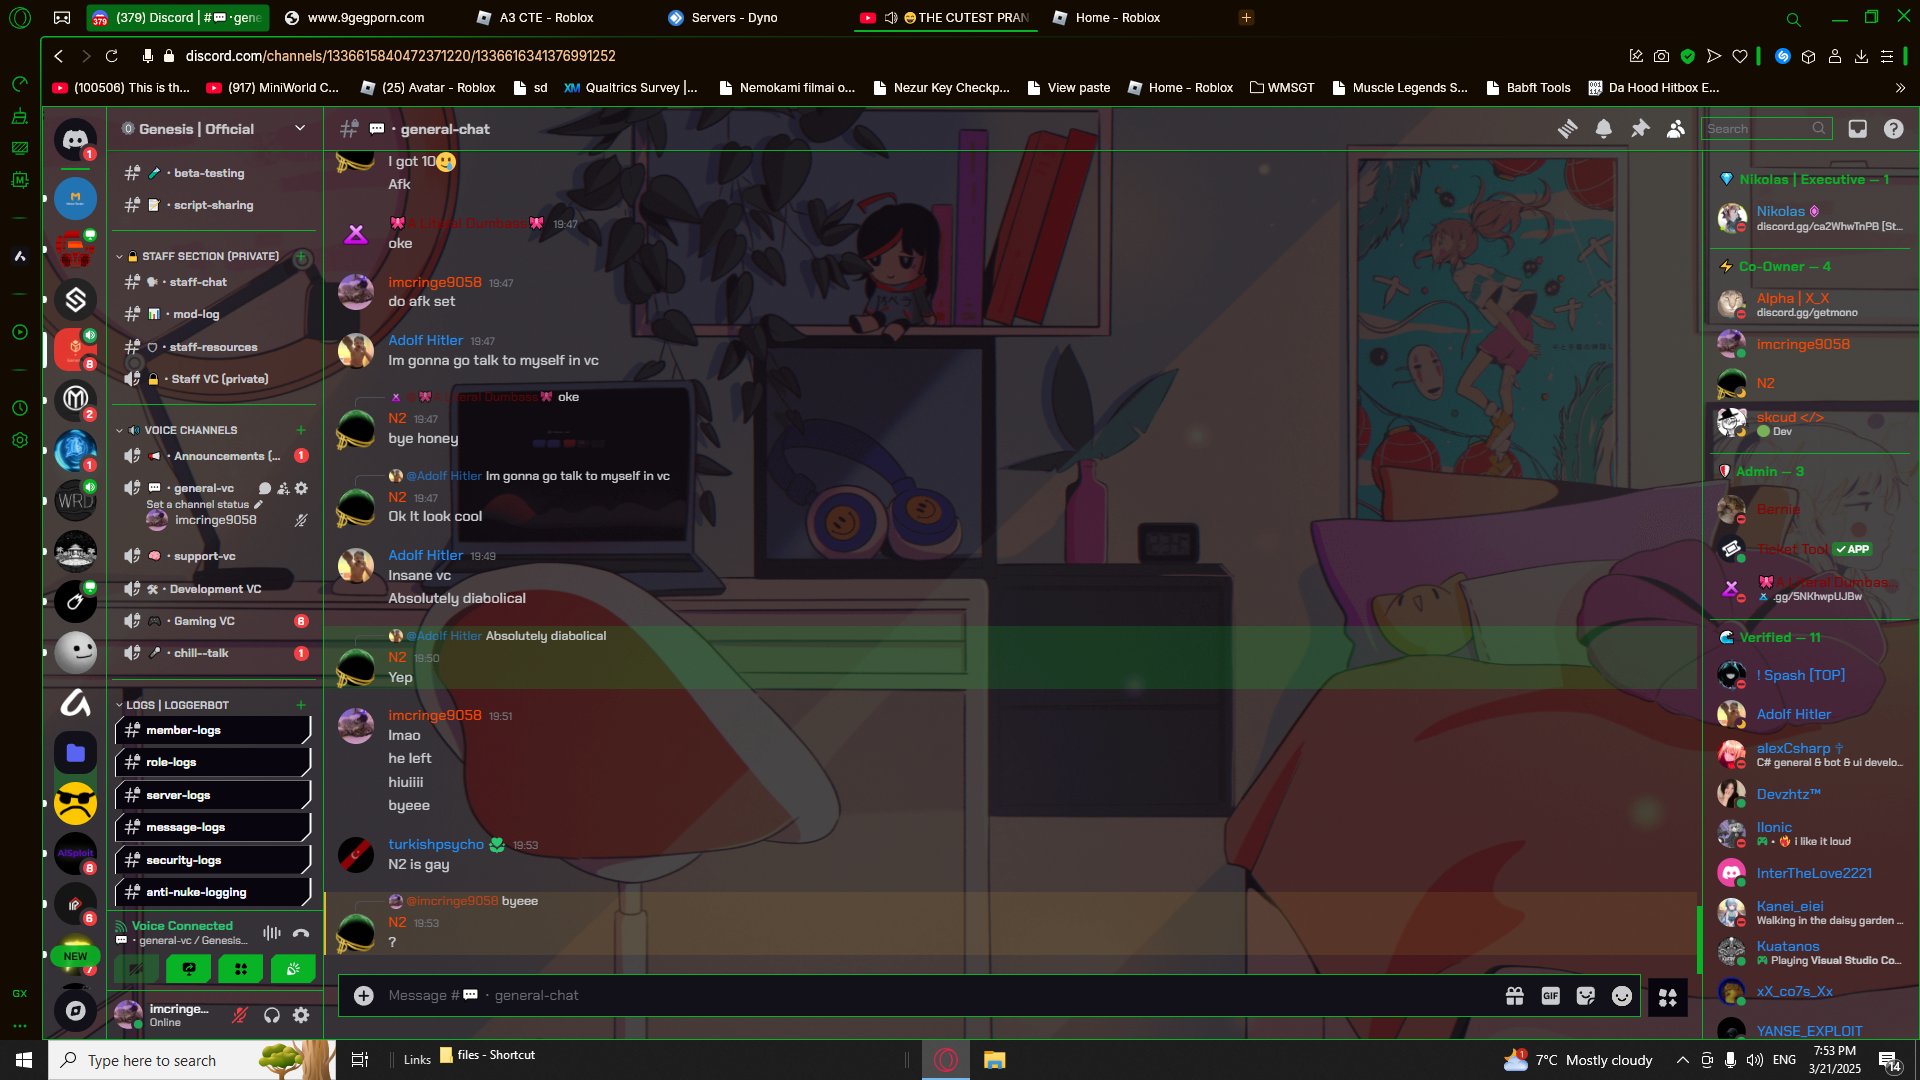Open the Genesis | Official server dropdown
The height and width of the screenshot is (1080, 1920).
click(215, 129)
